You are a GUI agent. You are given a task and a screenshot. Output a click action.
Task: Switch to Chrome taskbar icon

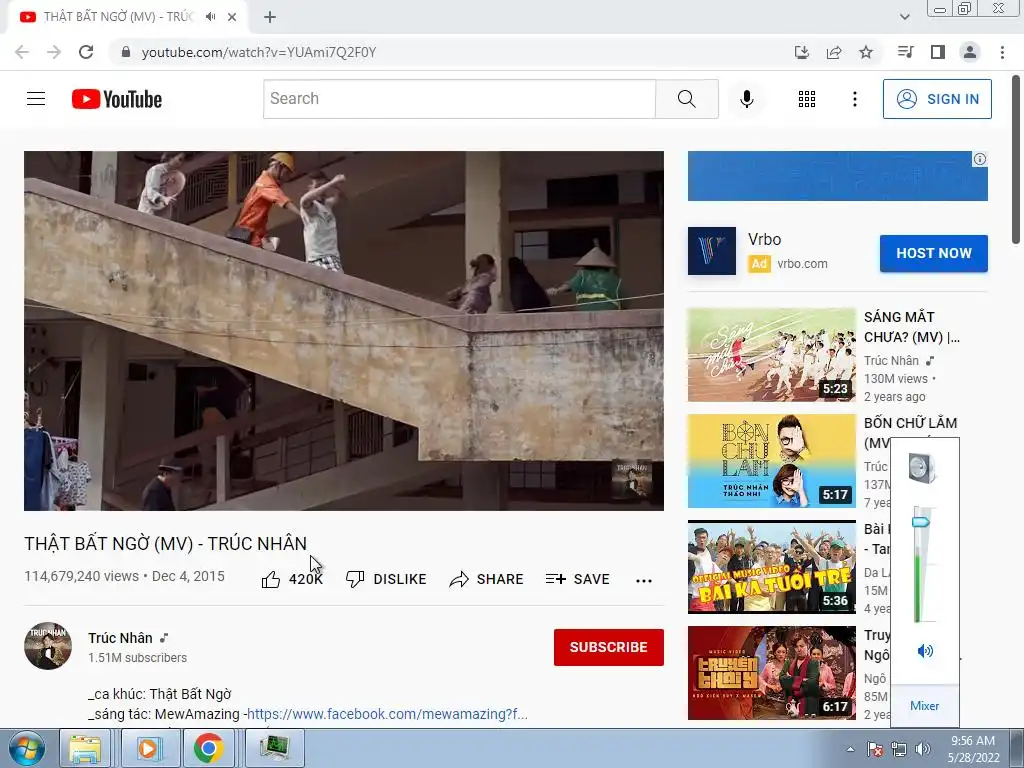click(208, 749)
